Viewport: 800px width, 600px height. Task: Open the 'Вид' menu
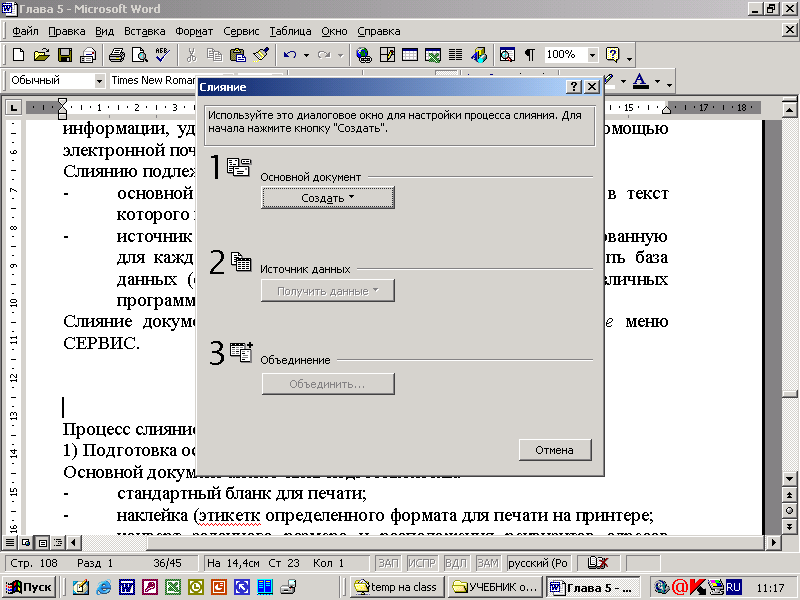pyautogui.click(x=105, y=31)
